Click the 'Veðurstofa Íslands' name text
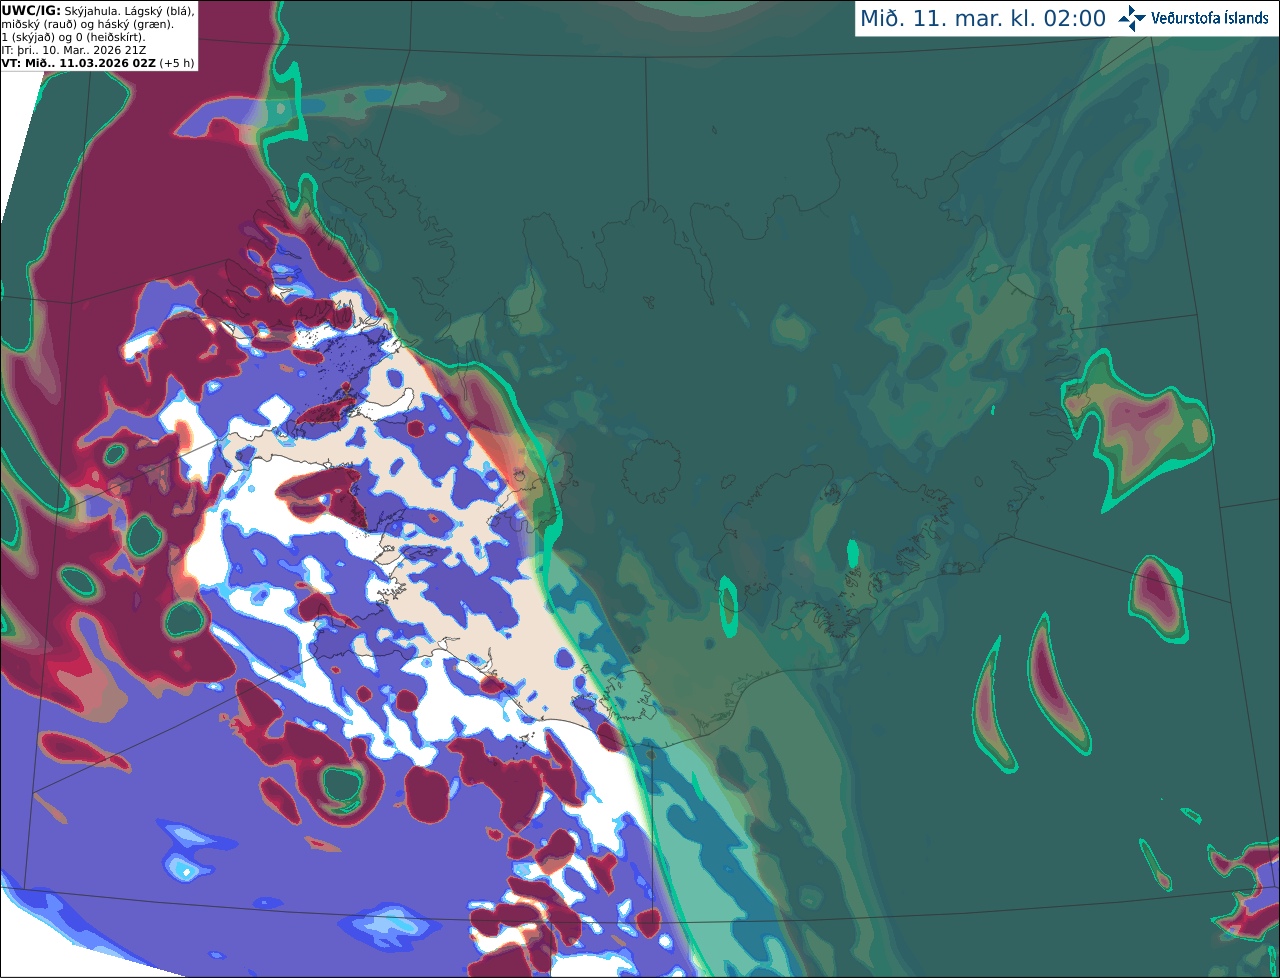This screenshot has width=1280, height=978. 1210,18
